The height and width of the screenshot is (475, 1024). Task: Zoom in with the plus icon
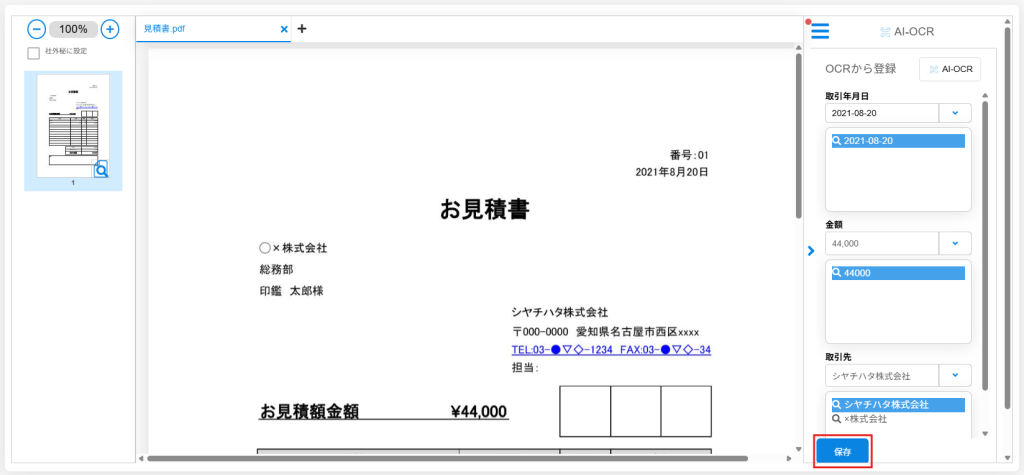click(110, 29)
